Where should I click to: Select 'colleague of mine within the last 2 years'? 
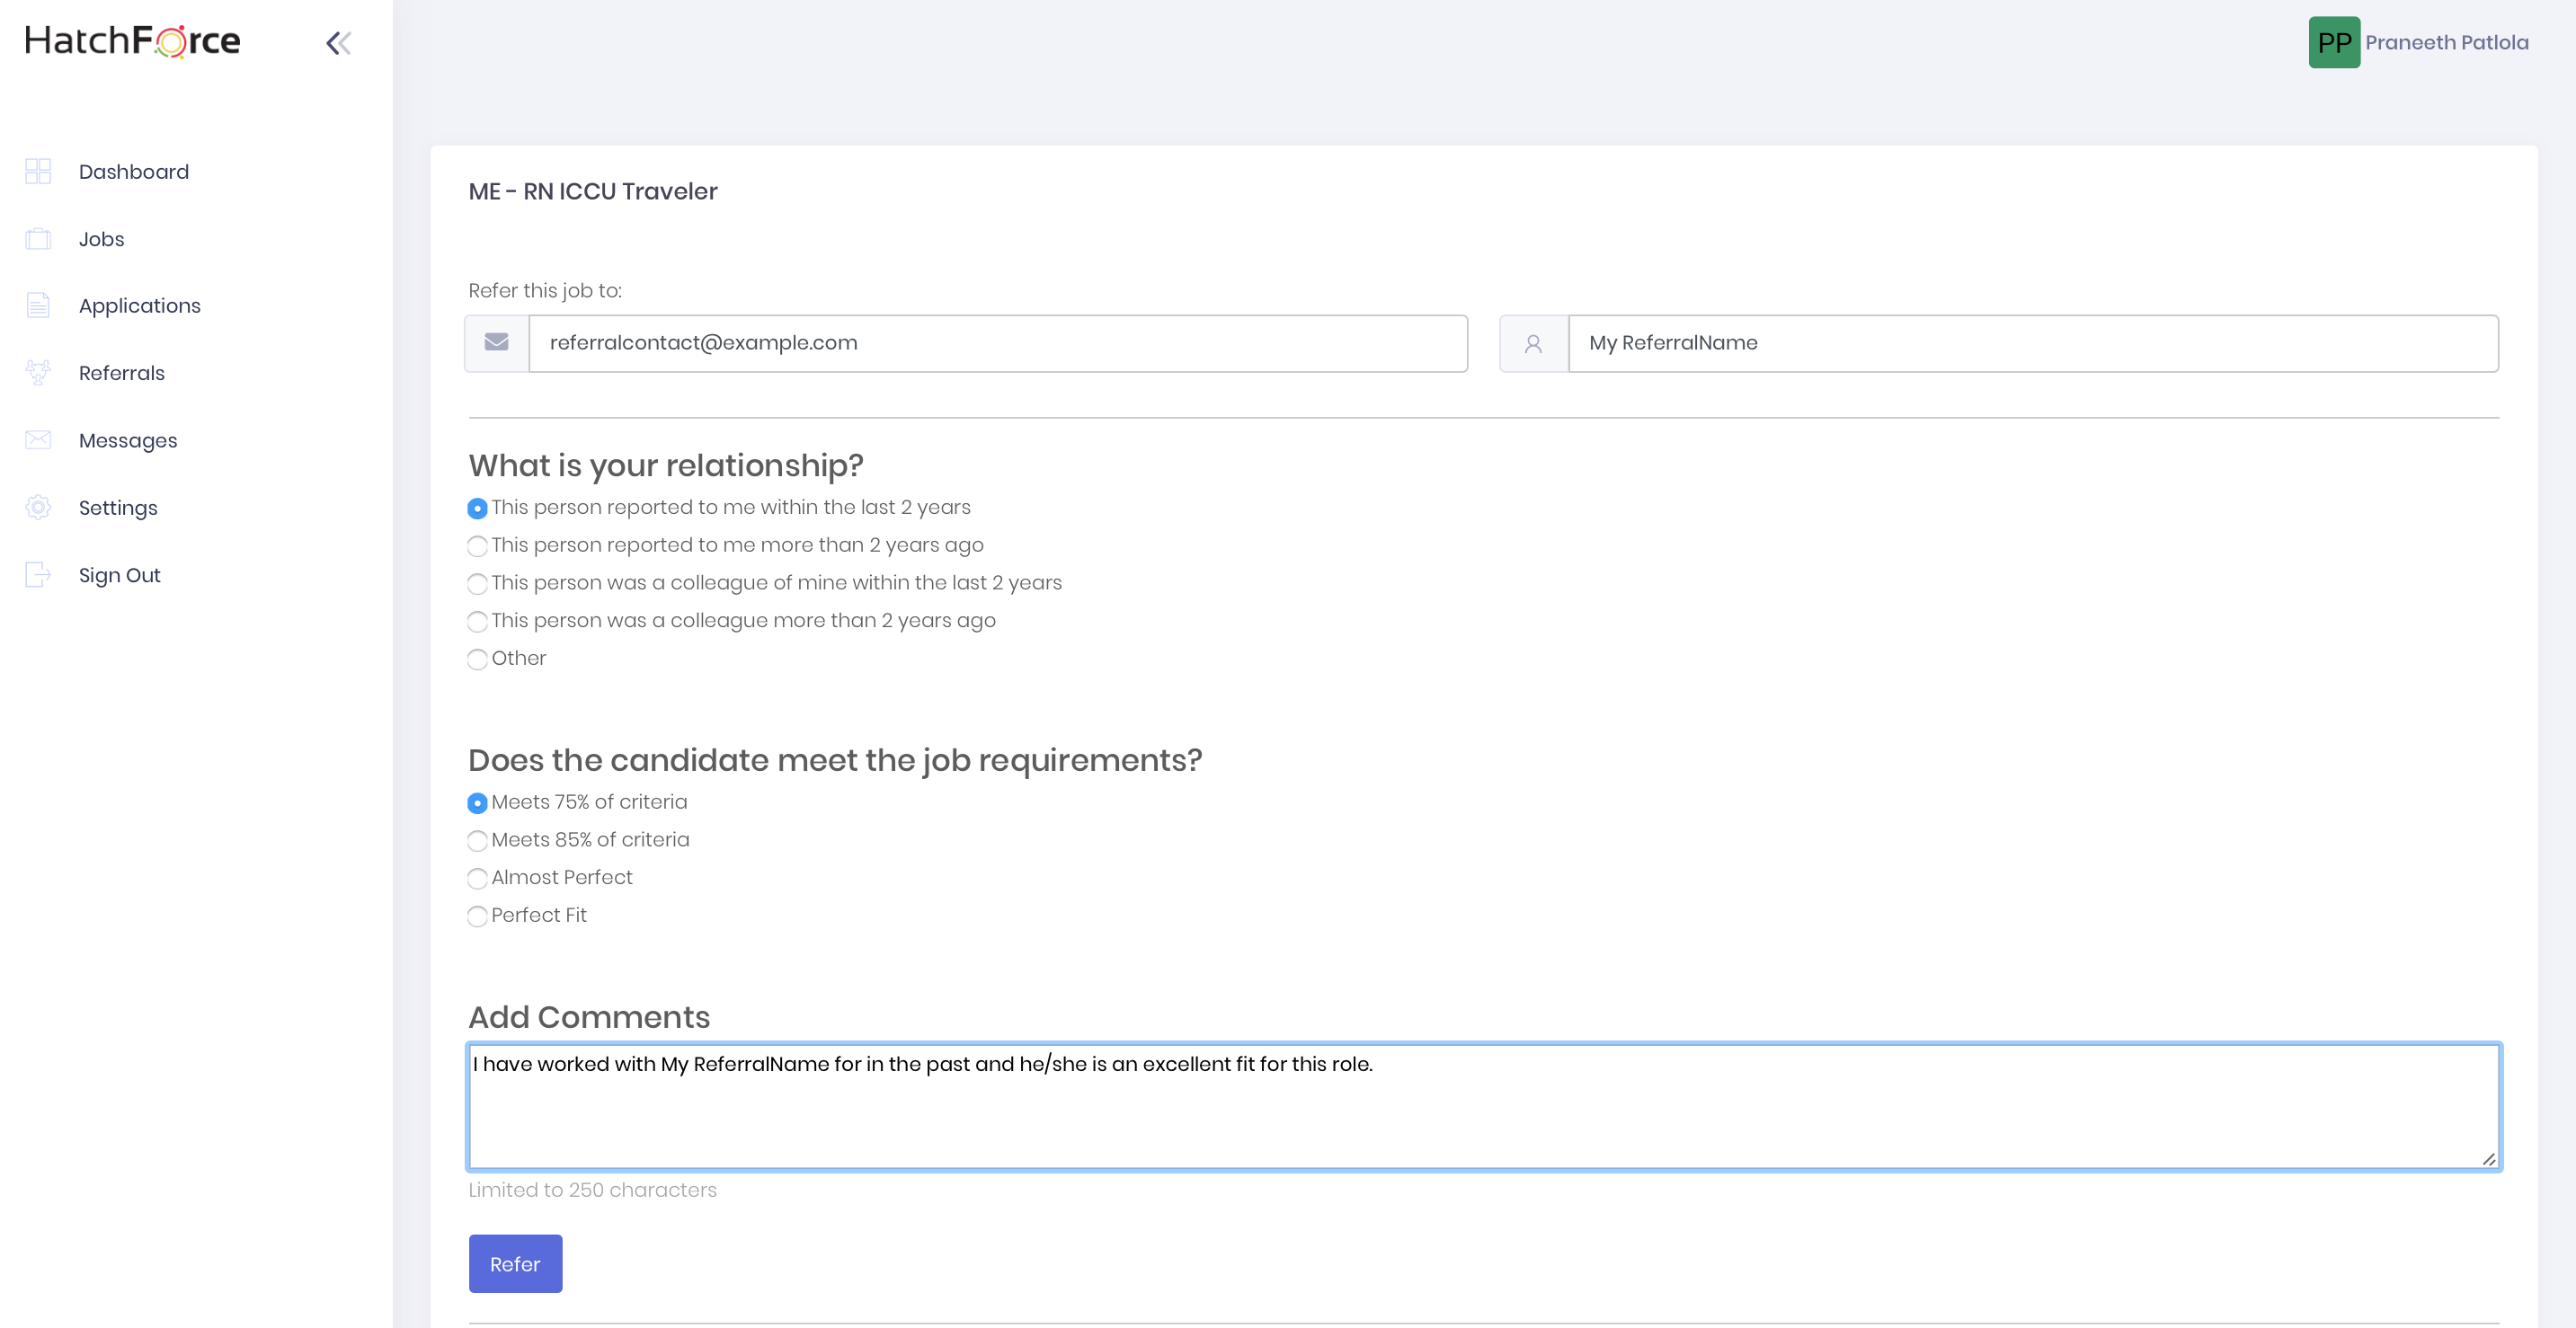[477, 584]
